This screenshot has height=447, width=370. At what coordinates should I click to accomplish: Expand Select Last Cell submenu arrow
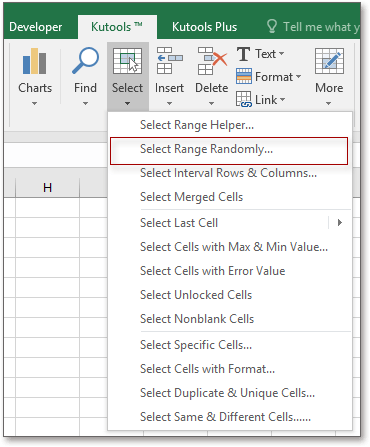tap(340, 222)
